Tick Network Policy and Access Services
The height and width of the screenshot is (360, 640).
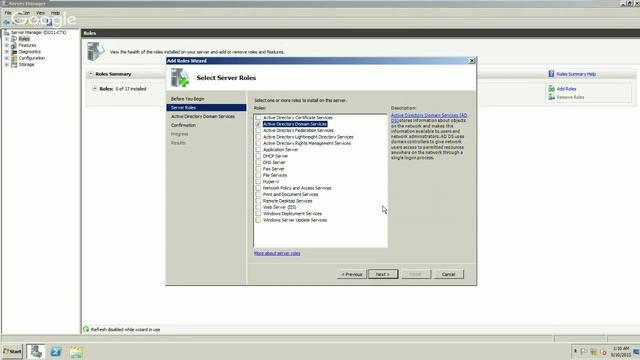point(258,188)
